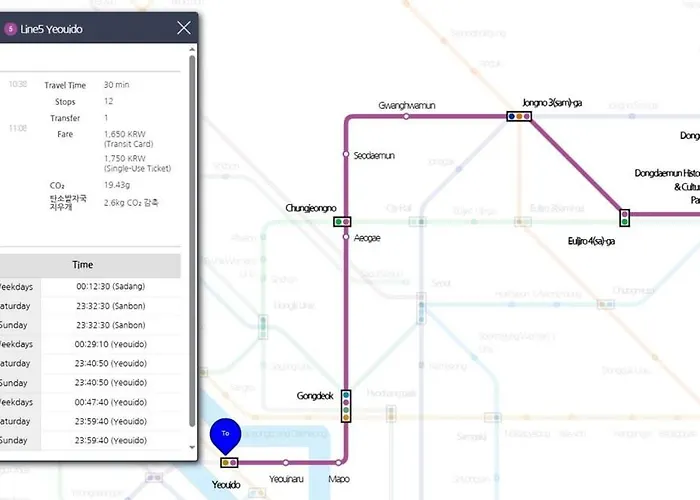
Task: Click 00:47:40 (Yeouido) time entry
Action: (111, 402)
